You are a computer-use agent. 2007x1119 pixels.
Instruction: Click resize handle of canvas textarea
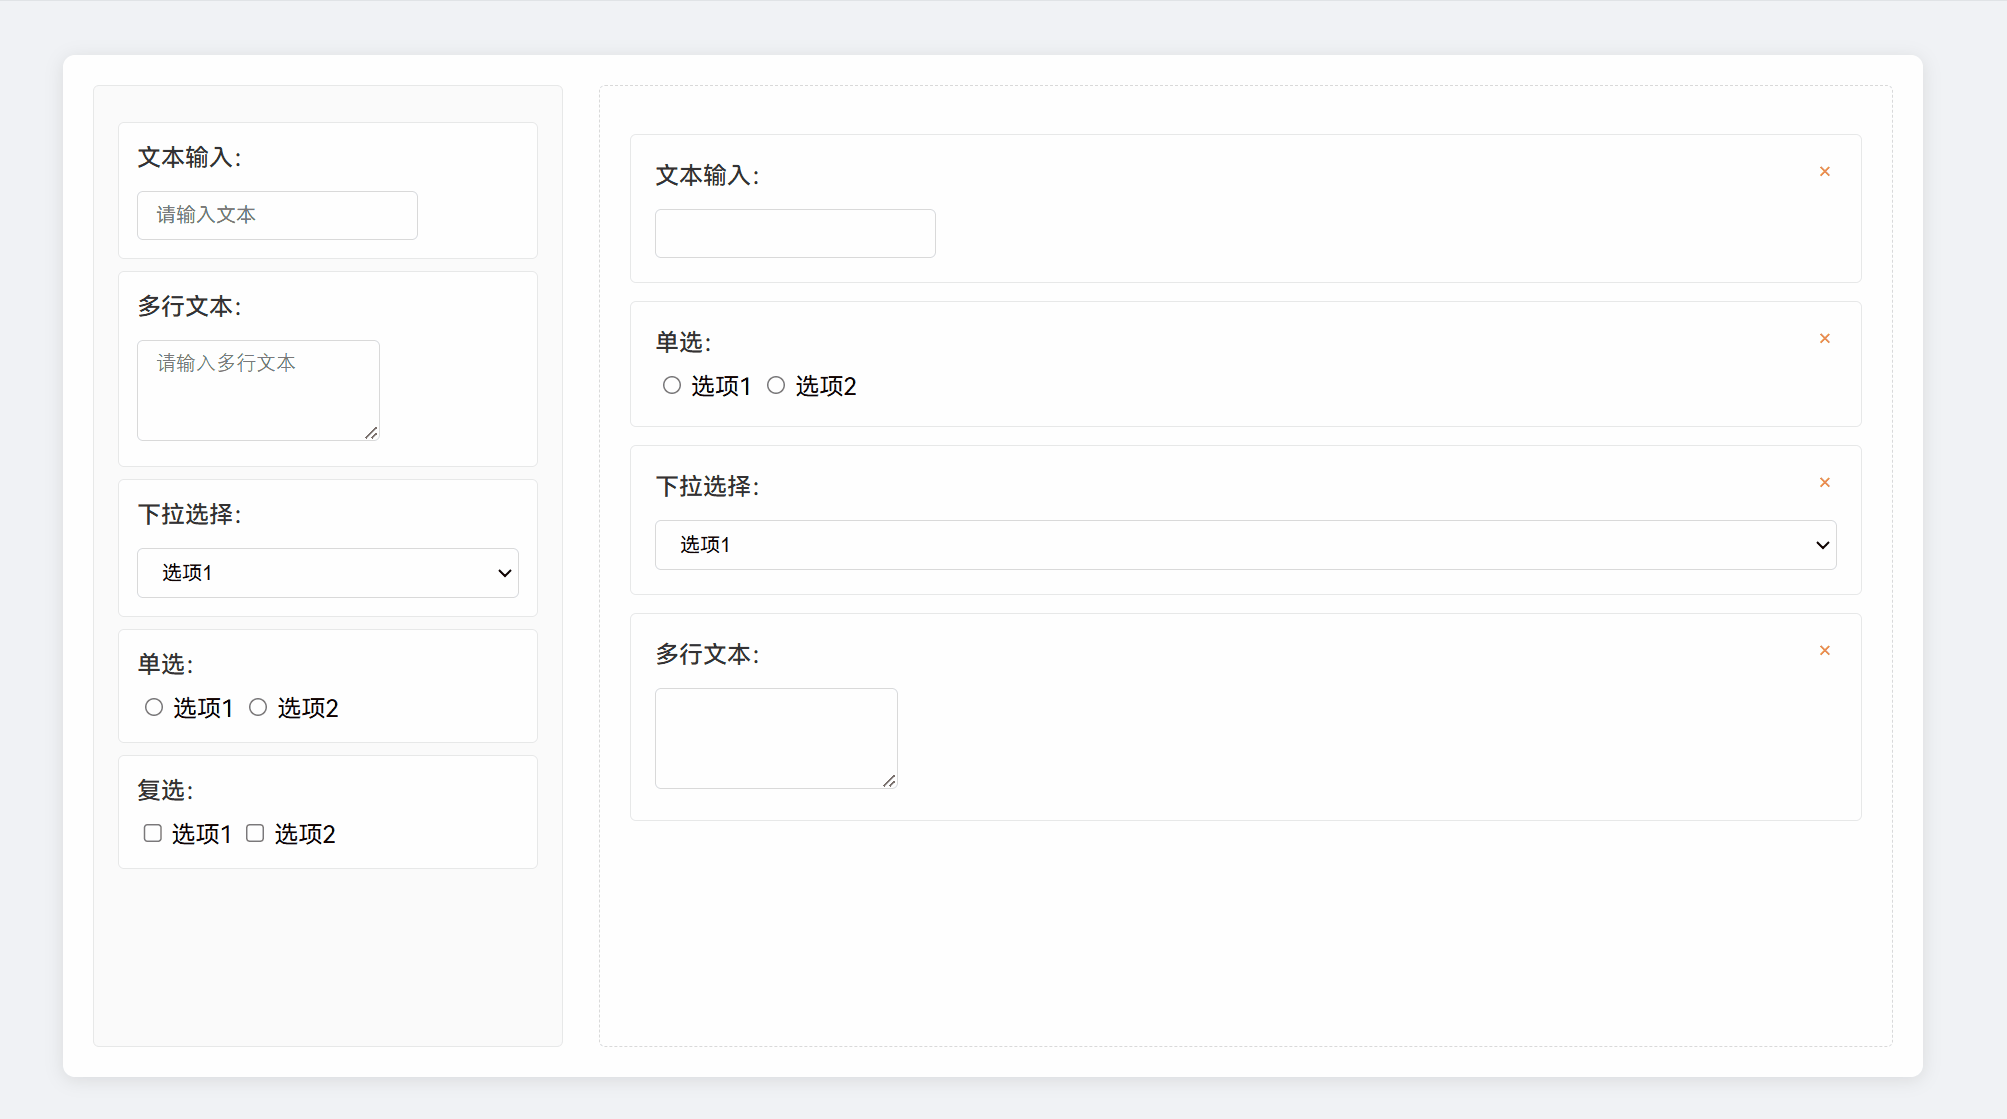pos(889,781)
